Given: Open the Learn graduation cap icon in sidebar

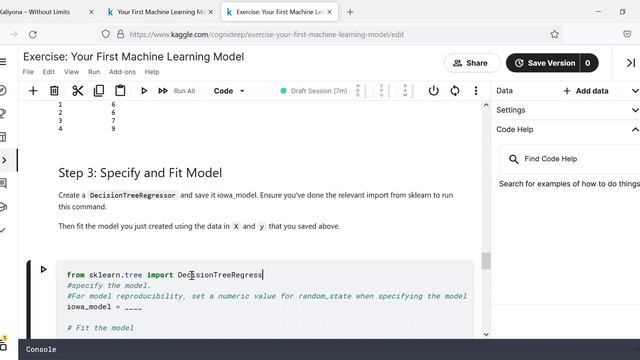Looking at the screenshot, I should pyautogui.click(x=3, y=207).
